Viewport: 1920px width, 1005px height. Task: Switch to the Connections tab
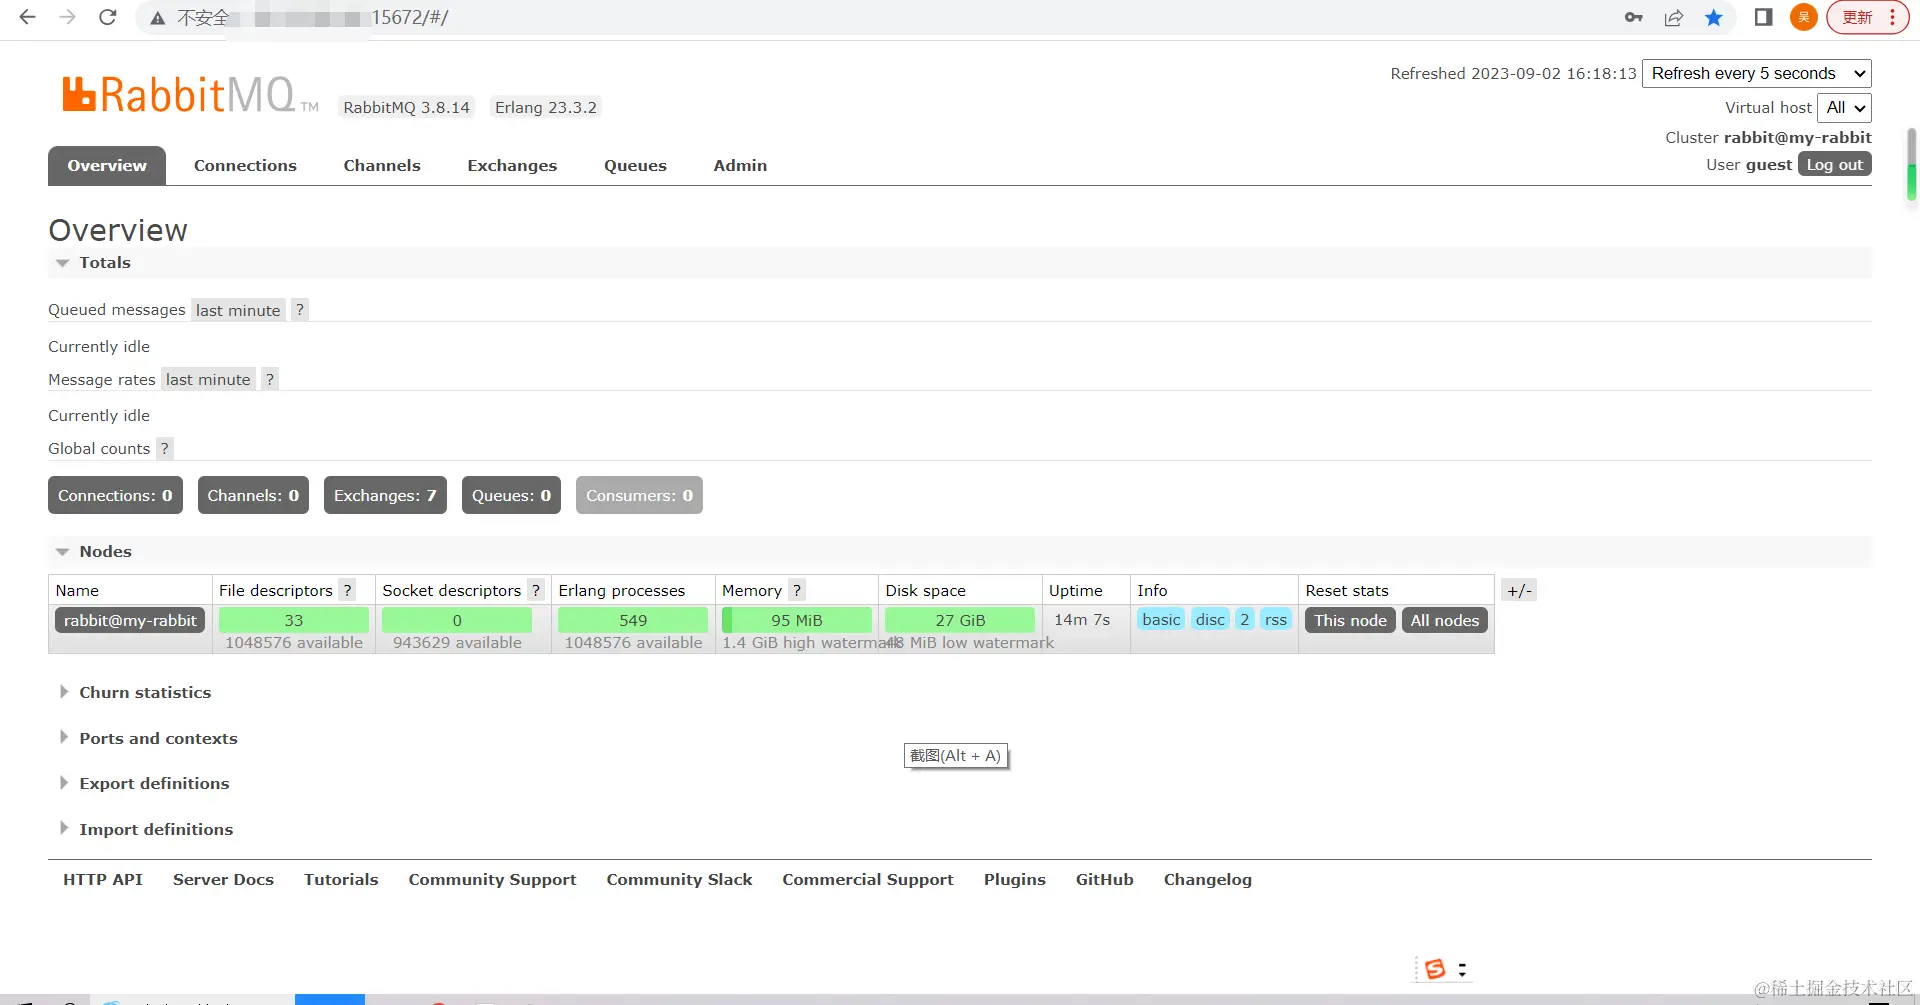[x=245, y=166]
